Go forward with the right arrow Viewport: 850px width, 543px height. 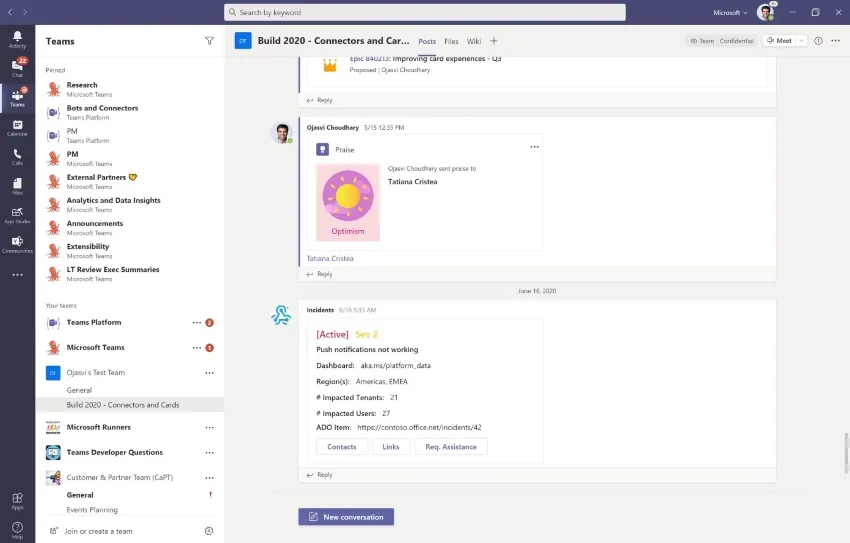(25, 12)
